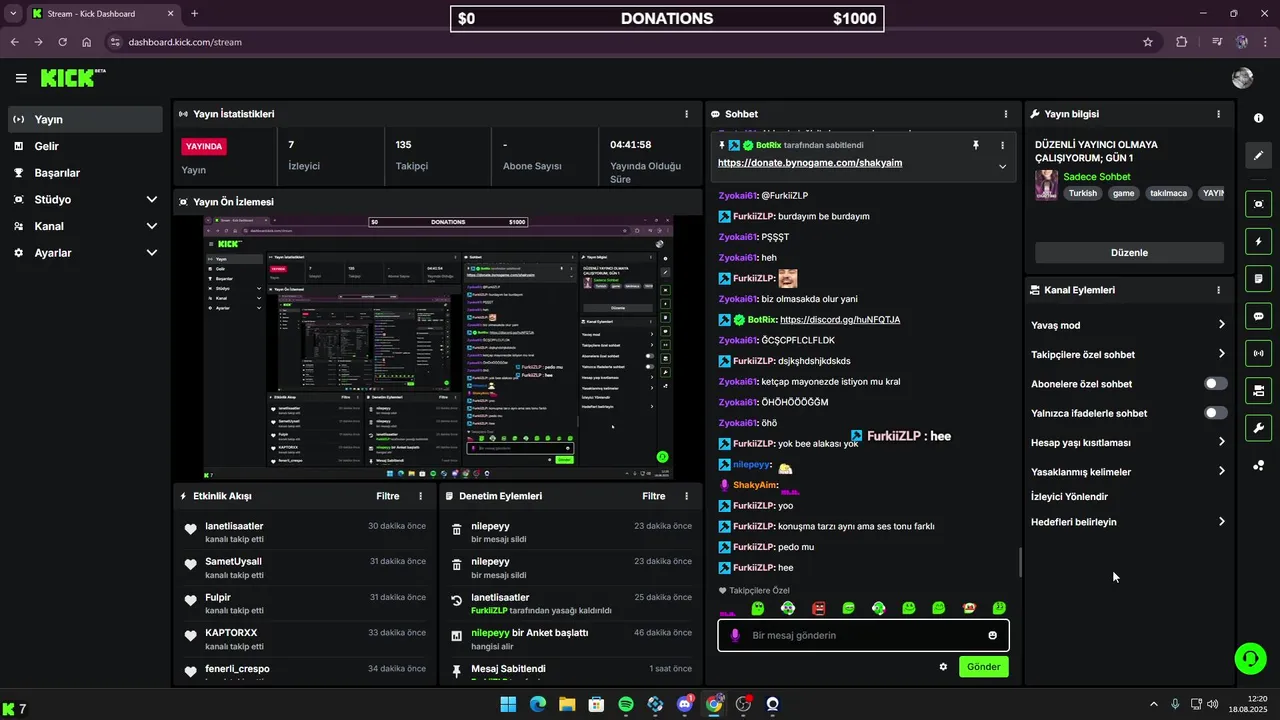Open the discord.gg invite link

click(x=840, y=320)
